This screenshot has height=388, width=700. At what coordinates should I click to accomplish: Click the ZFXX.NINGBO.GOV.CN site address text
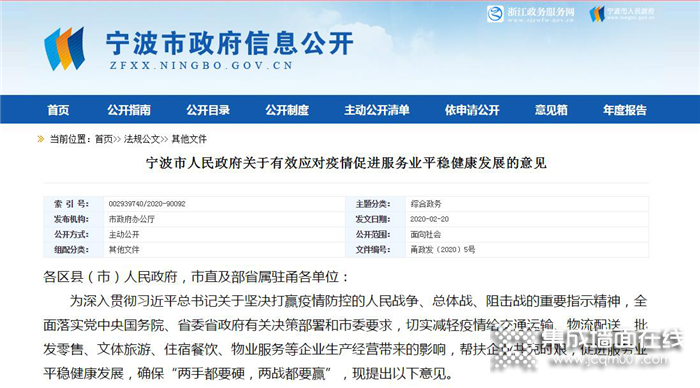pyautogui.click(x=201, y=66)
